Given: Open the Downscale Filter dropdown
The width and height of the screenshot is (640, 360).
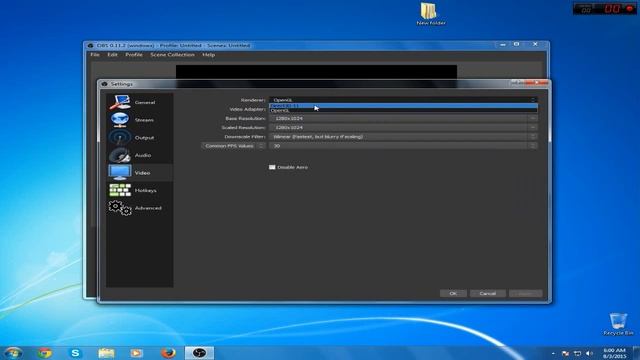Looking at the screenshot, I should click(403, 137).
